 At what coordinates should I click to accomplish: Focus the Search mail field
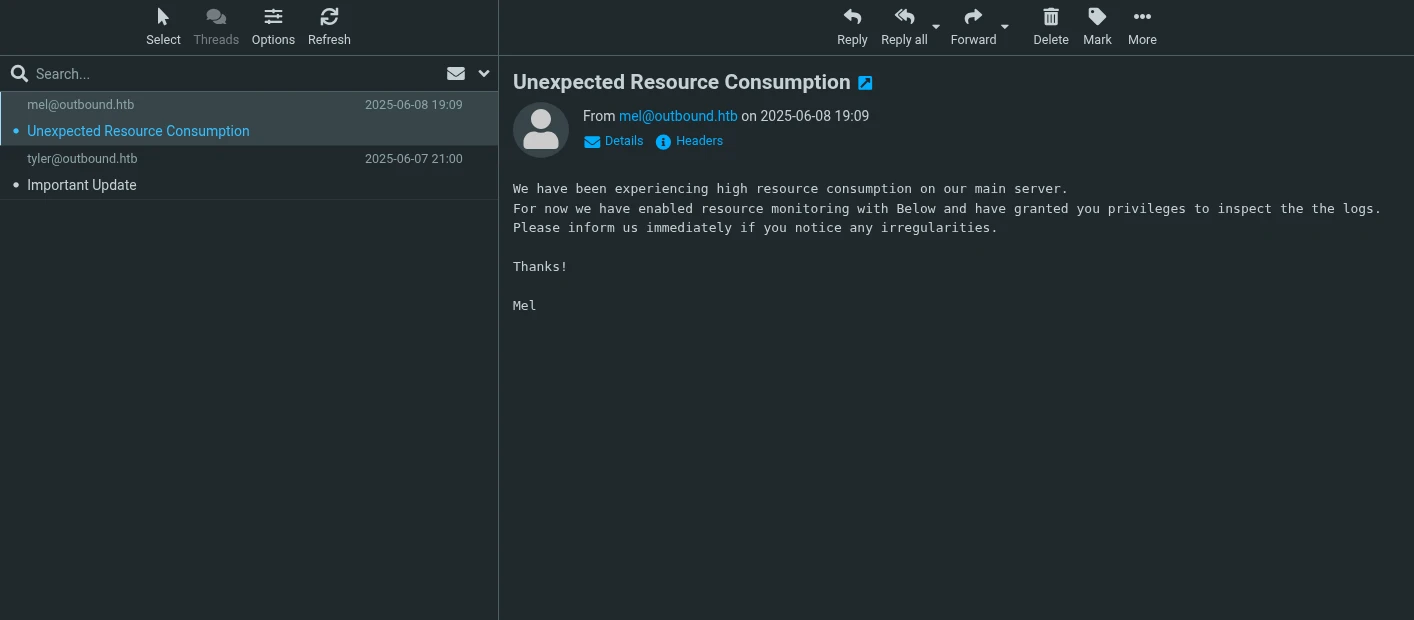coord(230,74)
